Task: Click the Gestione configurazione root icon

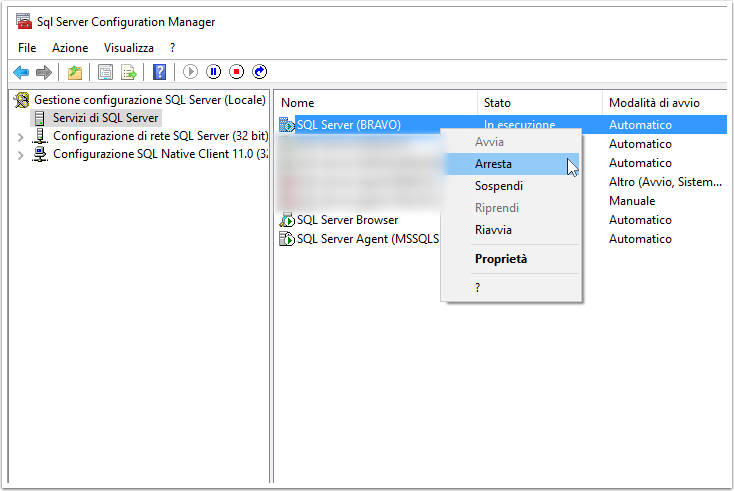Action: click(22, 100)
